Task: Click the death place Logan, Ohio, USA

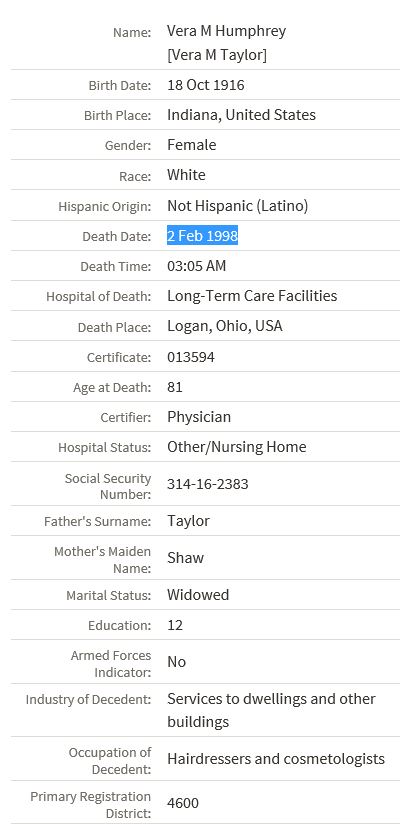Action: 224,326
